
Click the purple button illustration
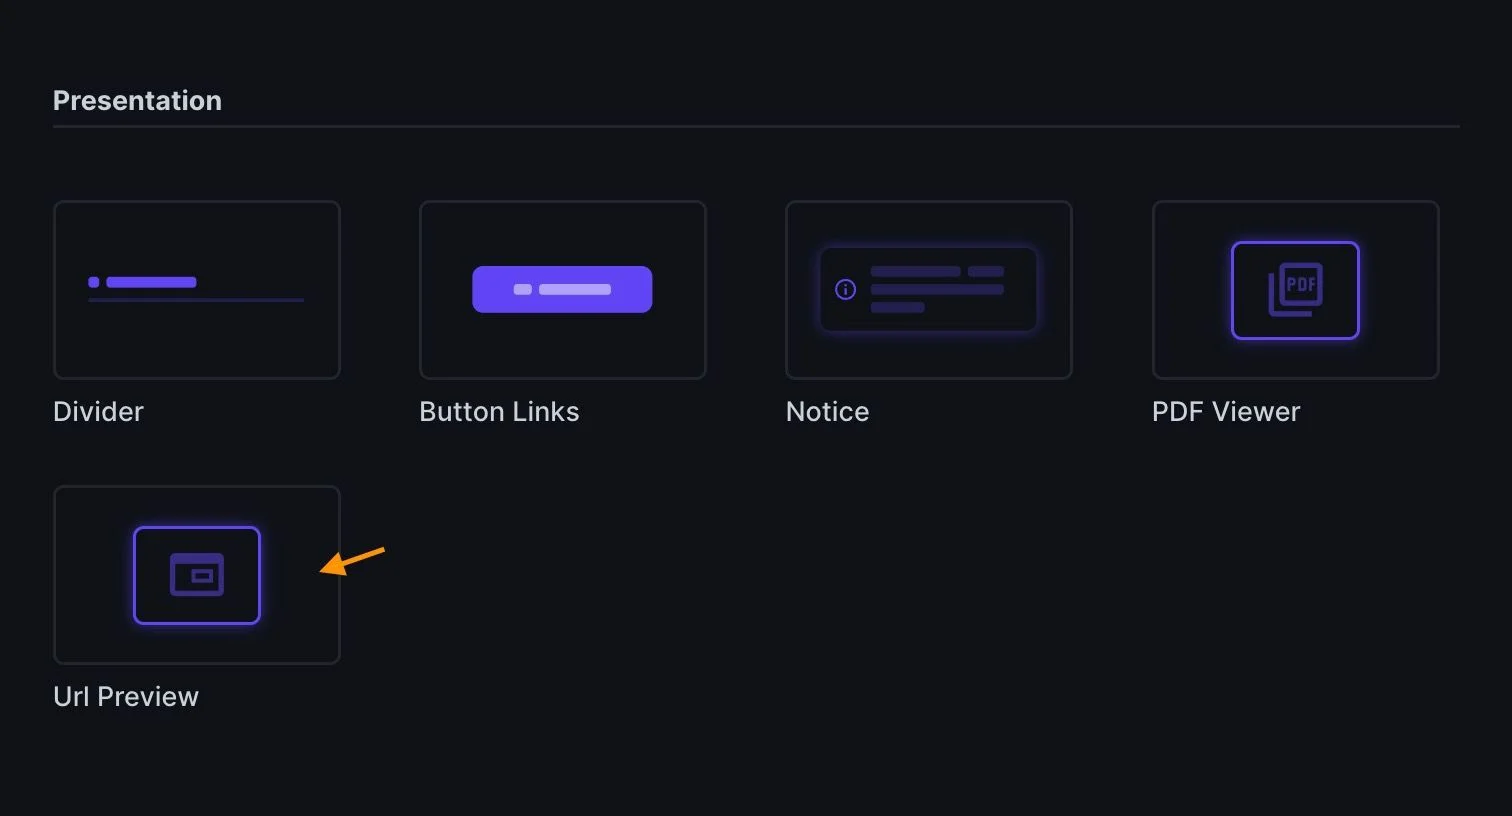tap(562, 289)
